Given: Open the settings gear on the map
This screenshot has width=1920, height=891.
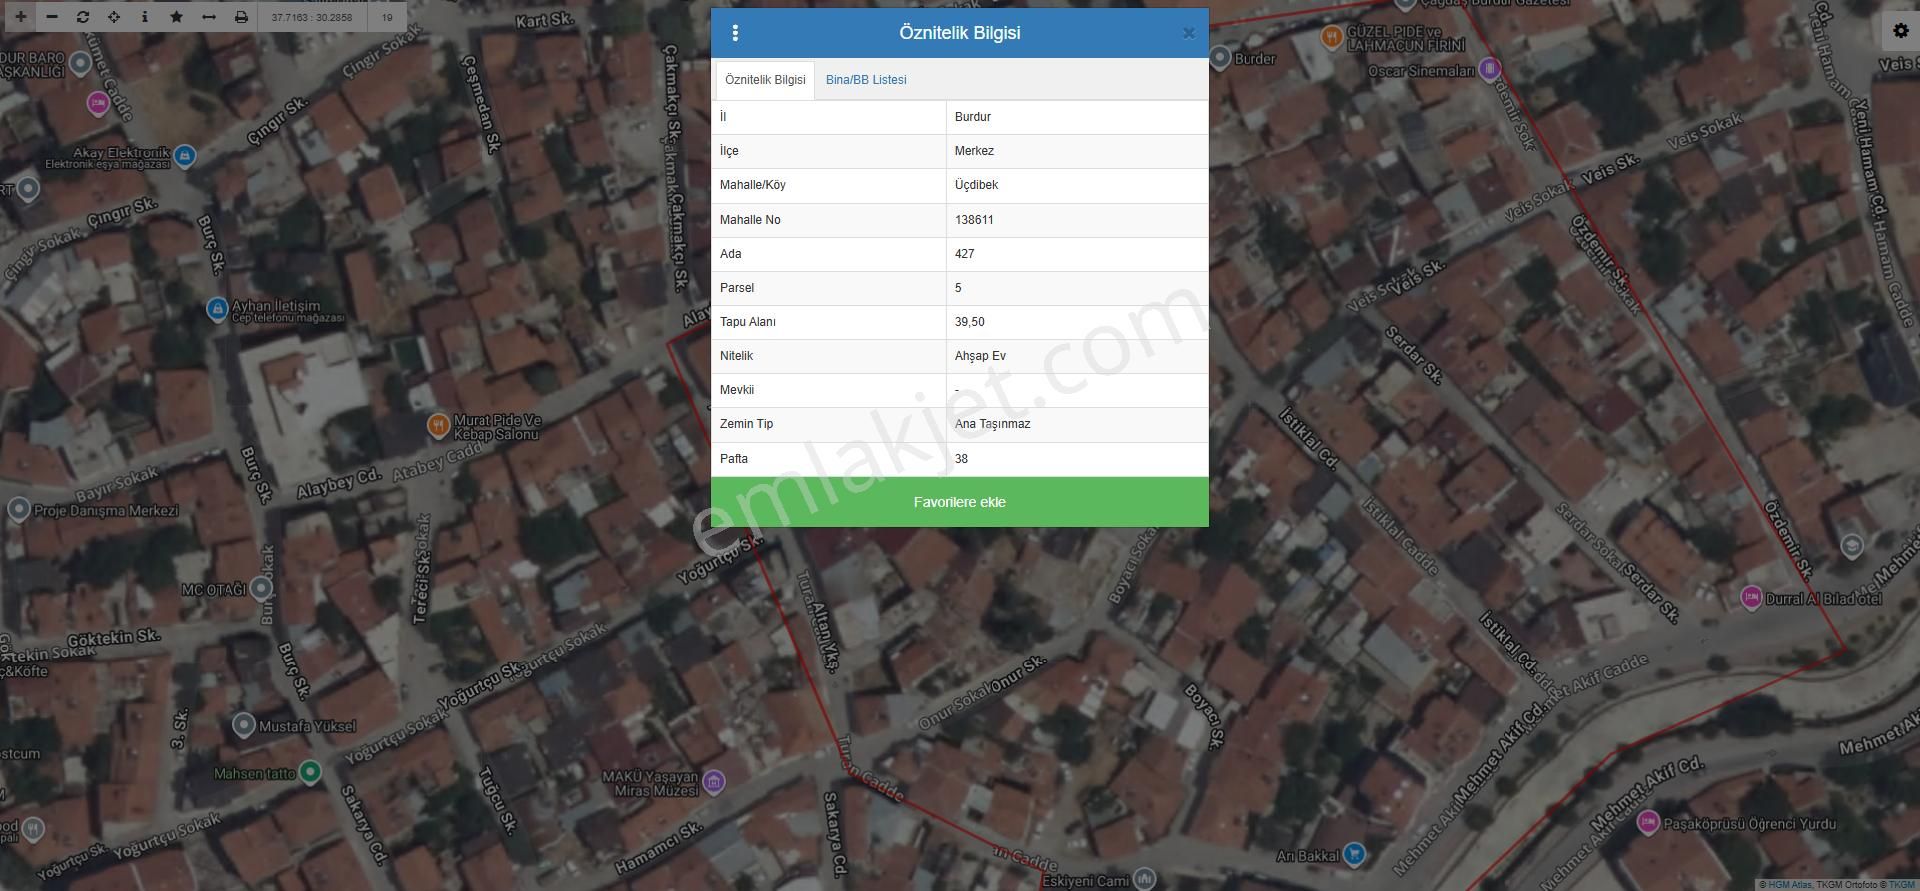Looking at the screenshot, I should [1900, 31].
